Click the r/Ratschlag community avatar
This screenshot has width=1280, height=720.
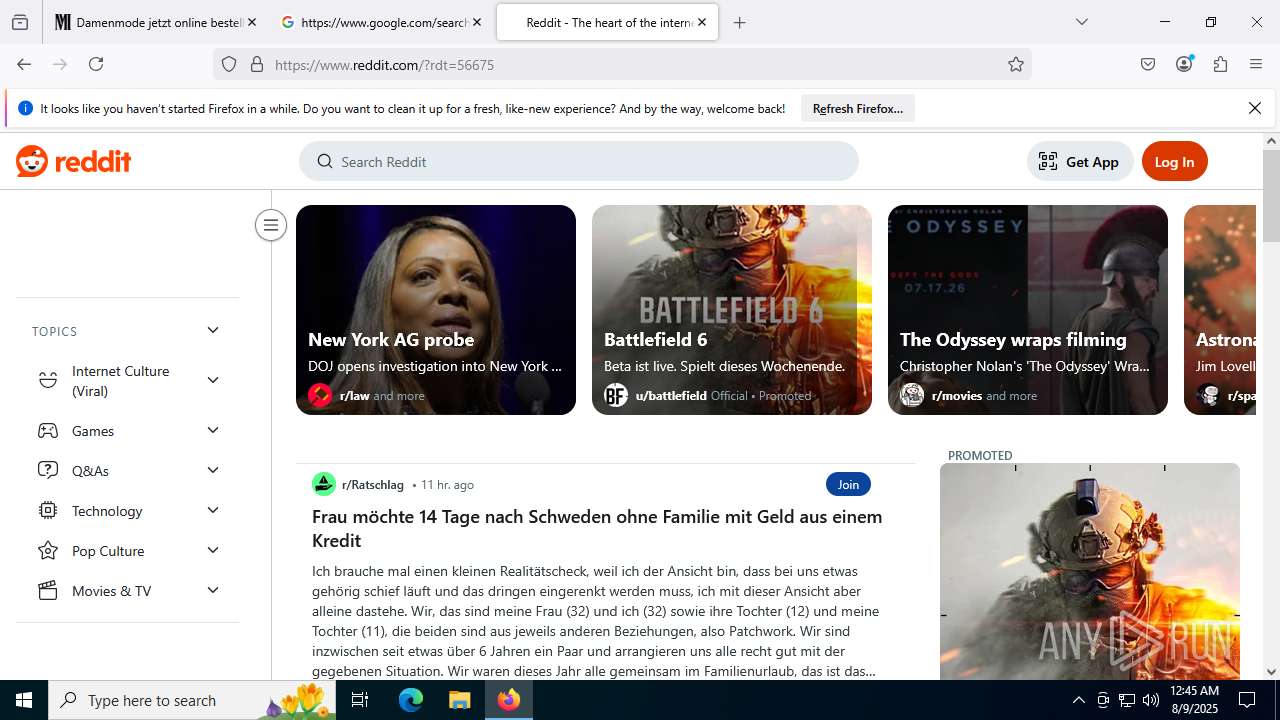pyautogui.click(x=324, y=484)
